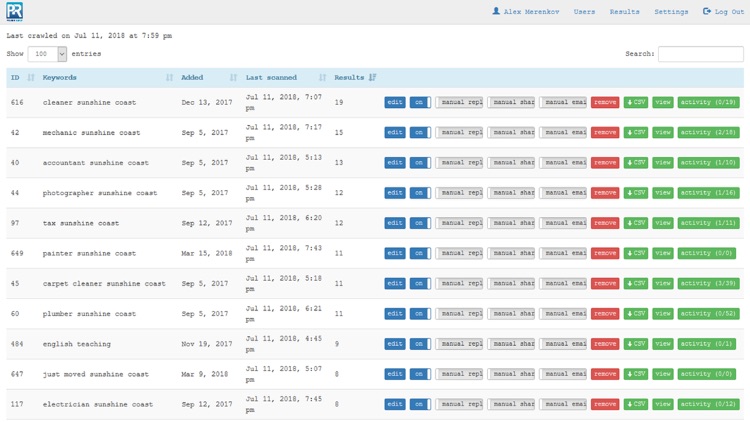
Task: Open the Settings menu item
Action: (671, 11)
